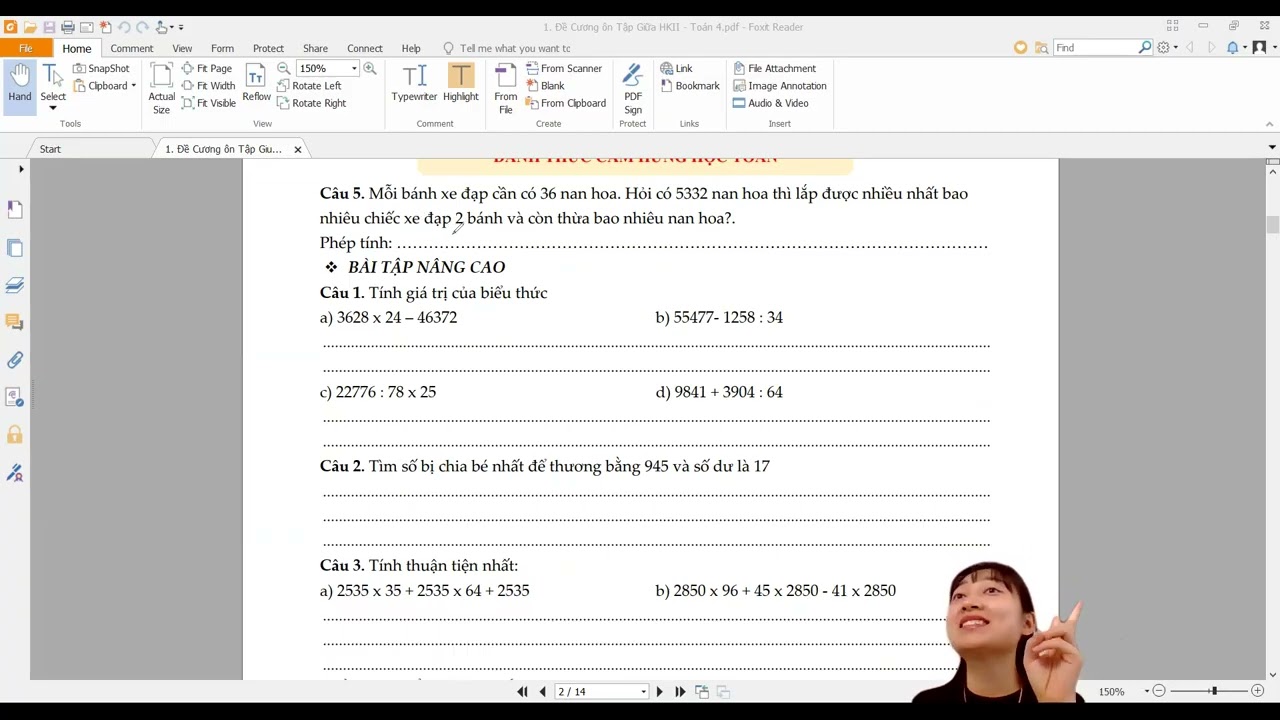Screen dimensions: 1280x720
Task: Activate the Select text tool
Action: (x=53, y=84)
